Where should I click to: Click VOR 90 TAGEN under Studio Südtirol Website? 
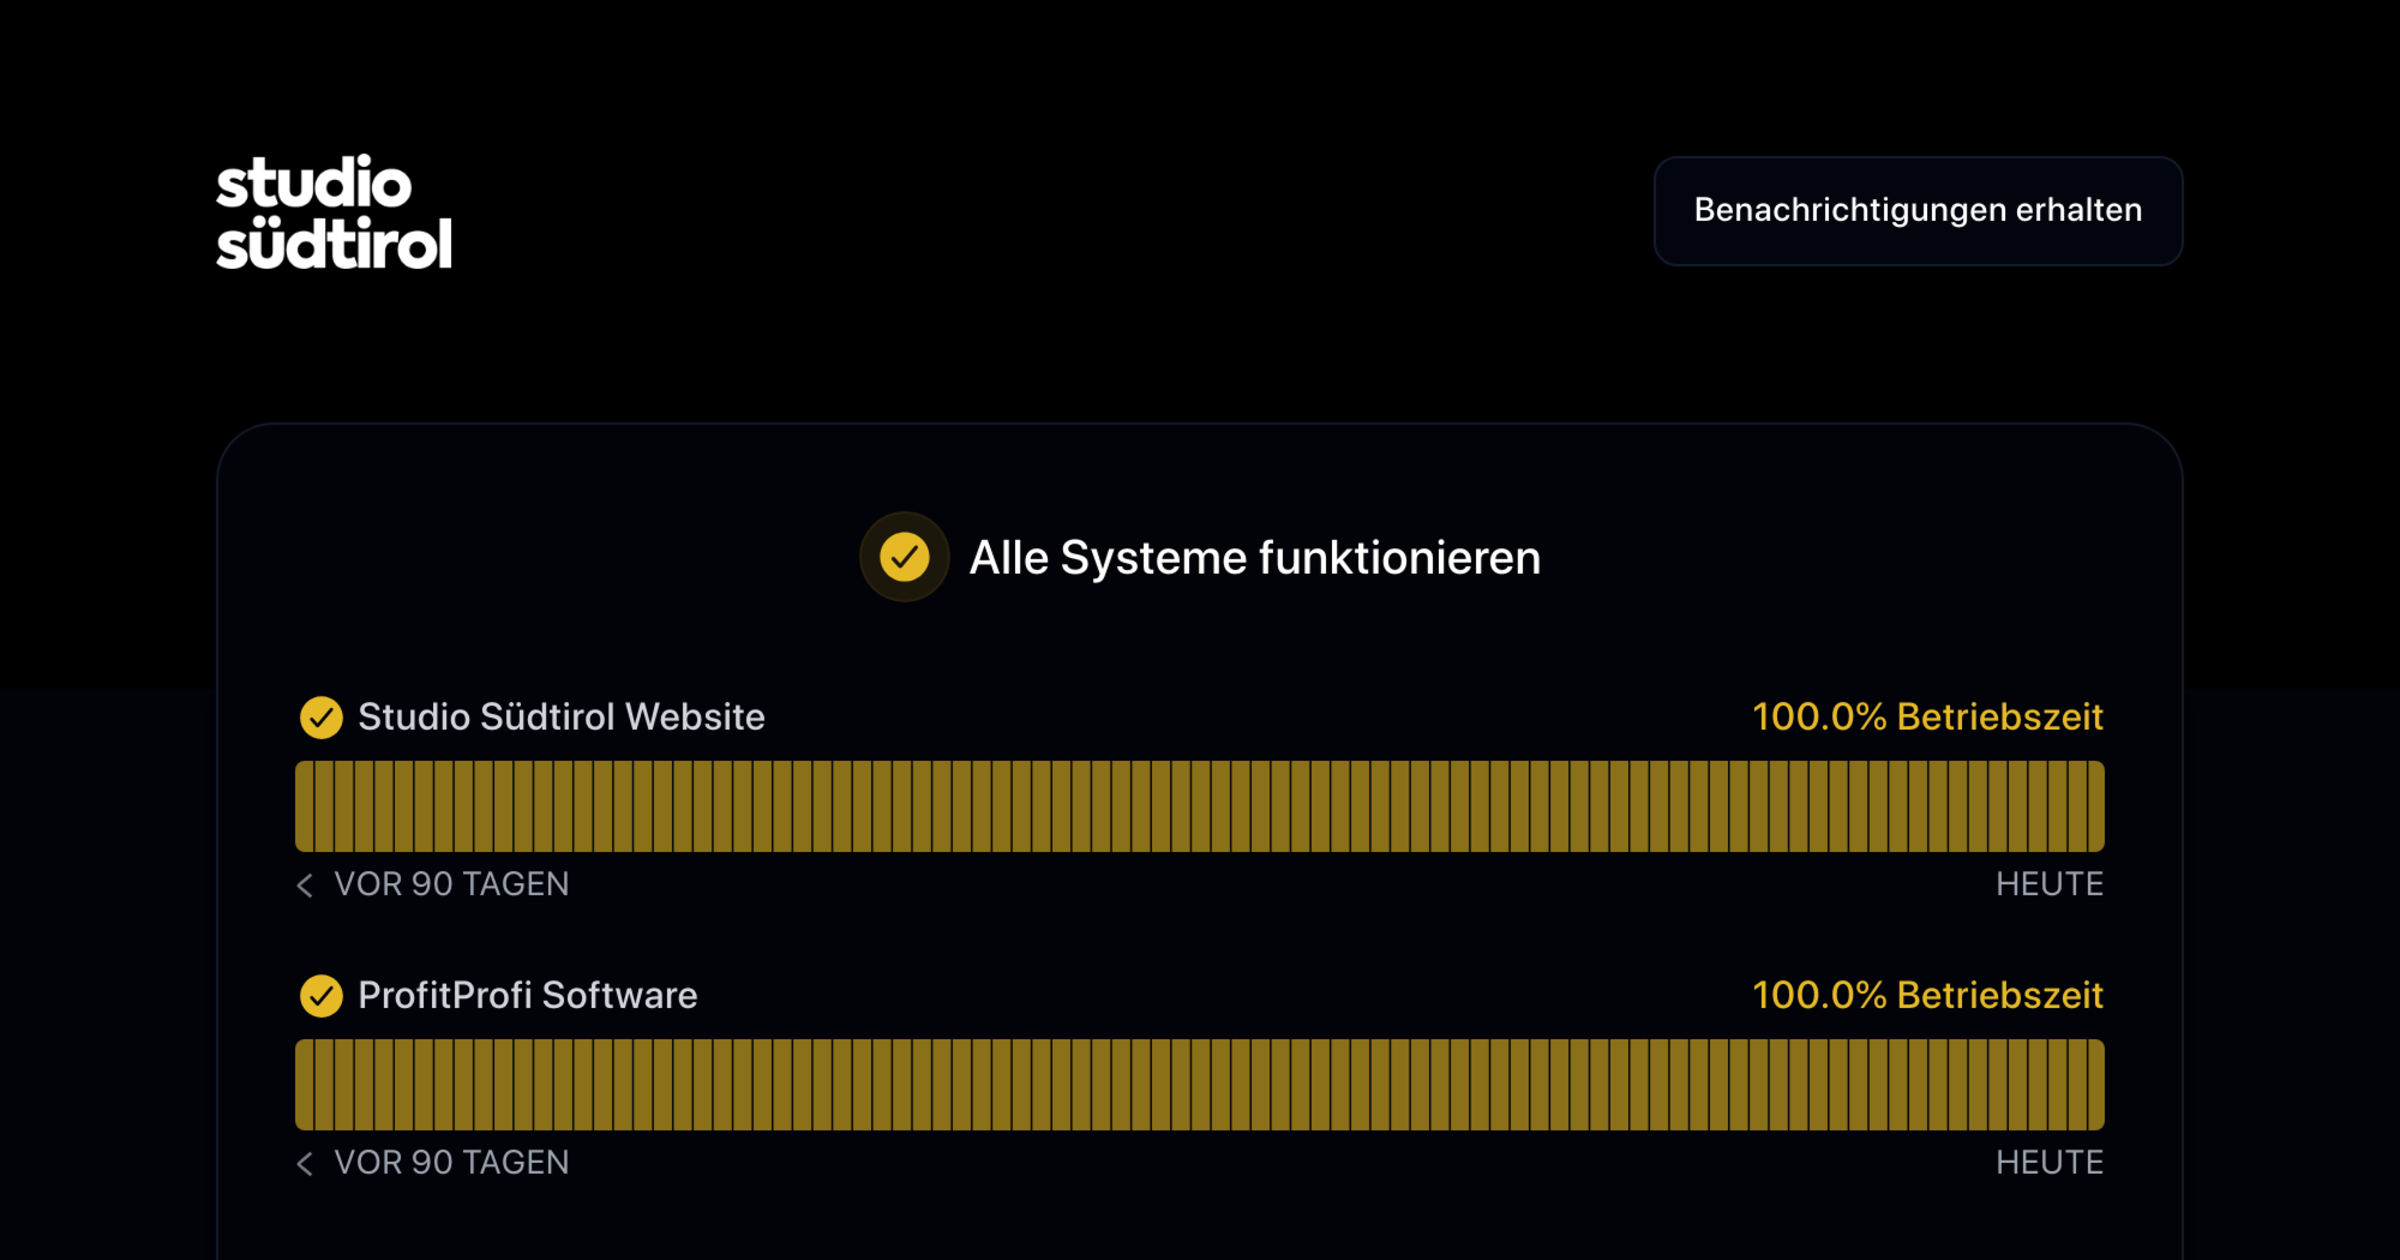pos(451,884)
